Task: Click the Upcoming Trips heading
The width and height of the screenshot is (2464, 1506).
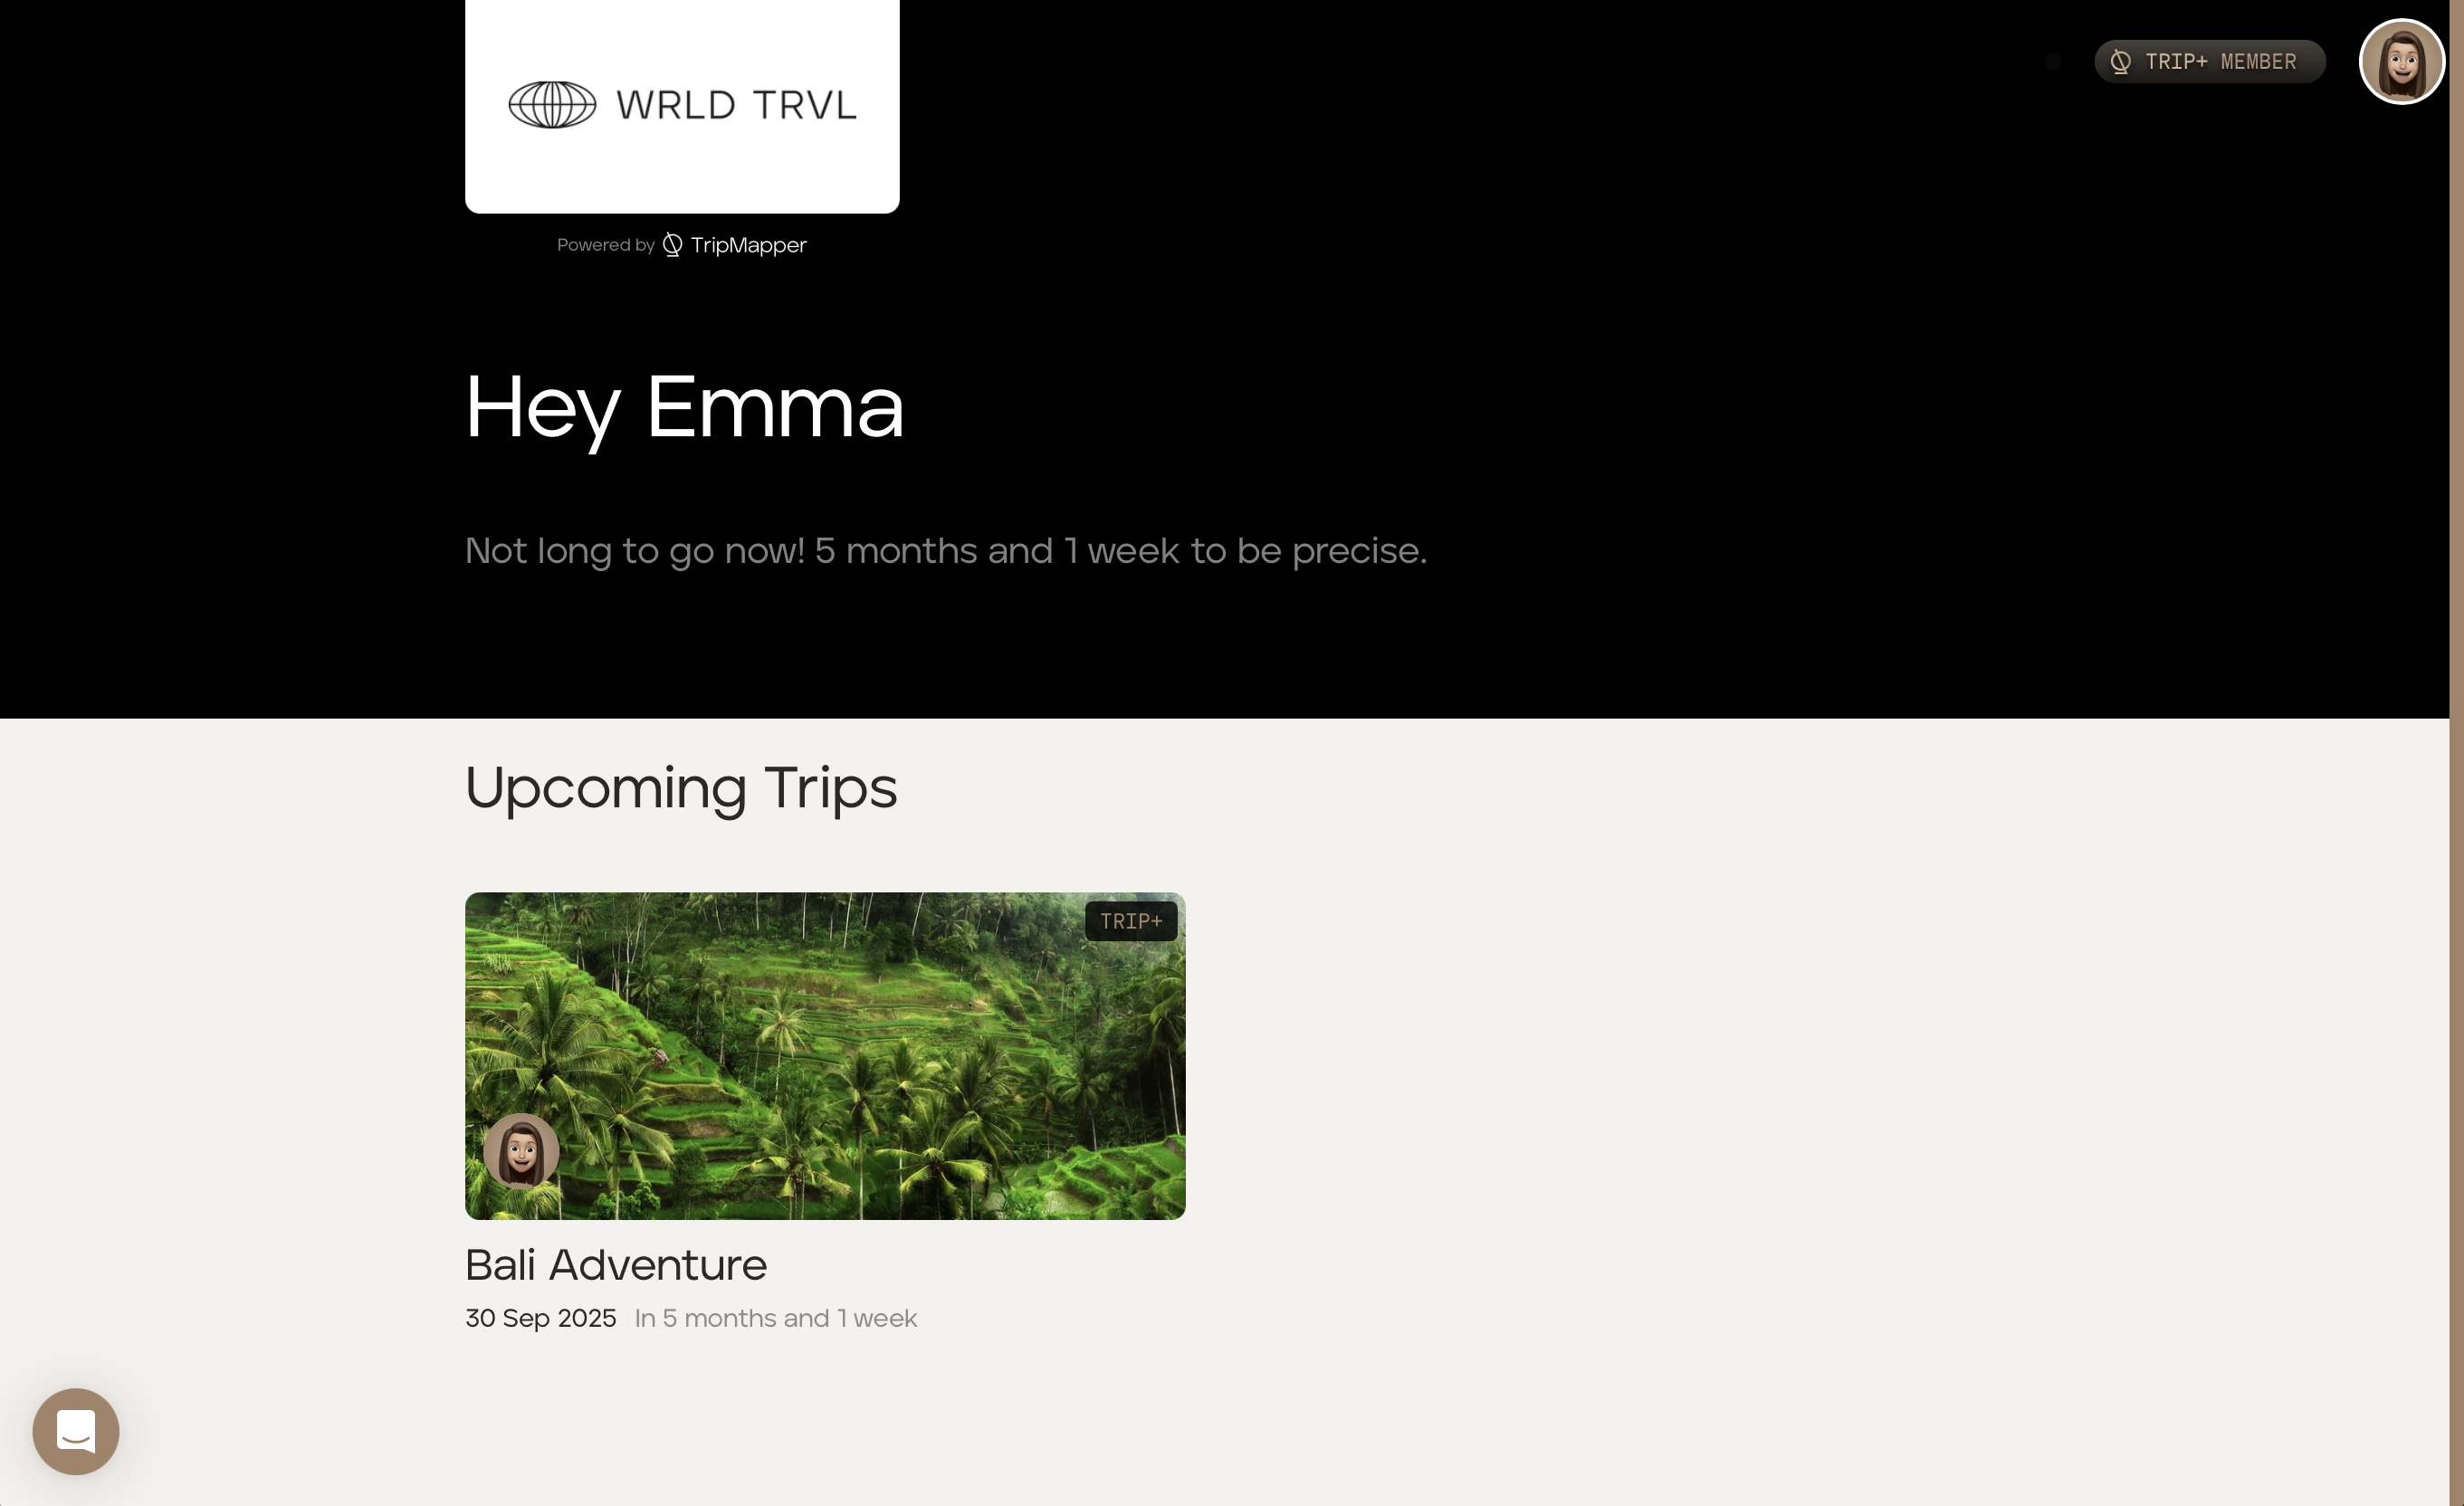Action: tap(681, 788)
